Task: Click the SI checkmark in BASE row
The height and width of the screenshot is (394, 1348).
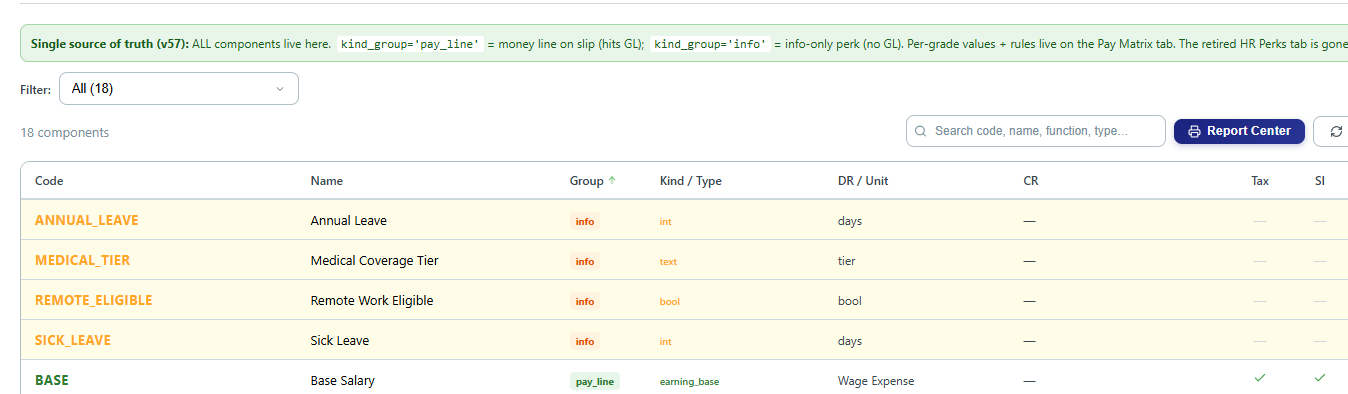Action: [1320, 378]
